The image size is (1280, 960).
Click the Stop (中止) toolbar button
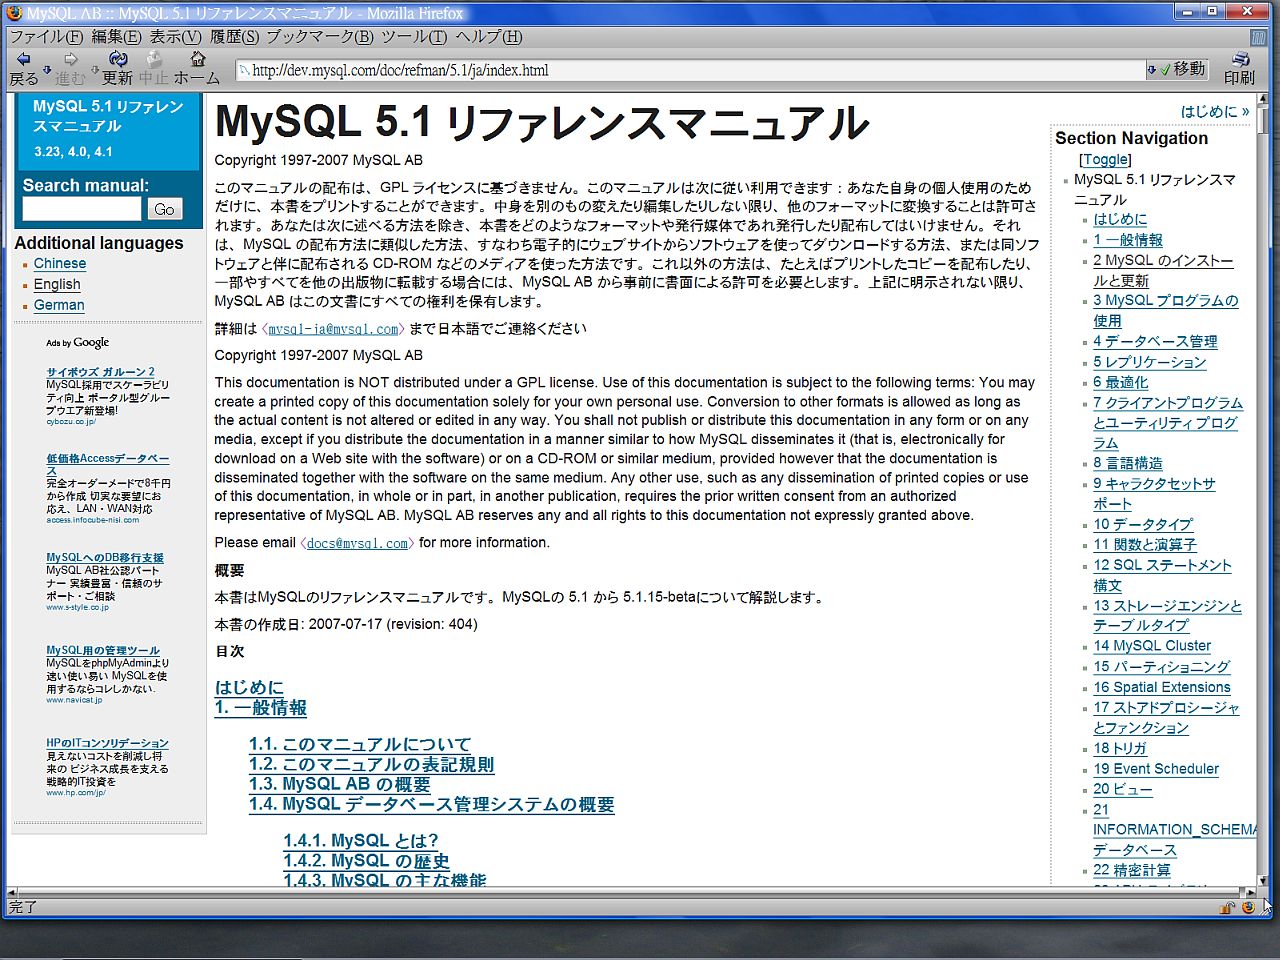click(x=154, y=68)
